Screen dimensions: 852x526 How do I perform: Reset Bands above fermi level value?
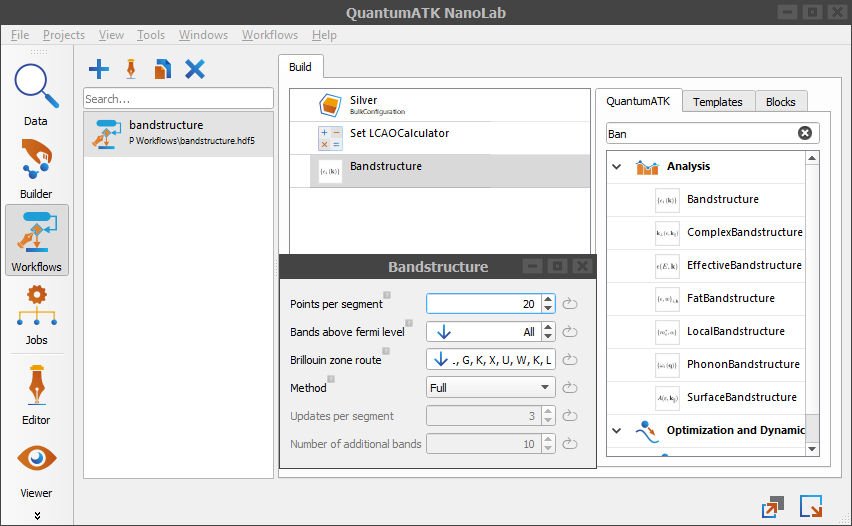click(x=569, y=331)
